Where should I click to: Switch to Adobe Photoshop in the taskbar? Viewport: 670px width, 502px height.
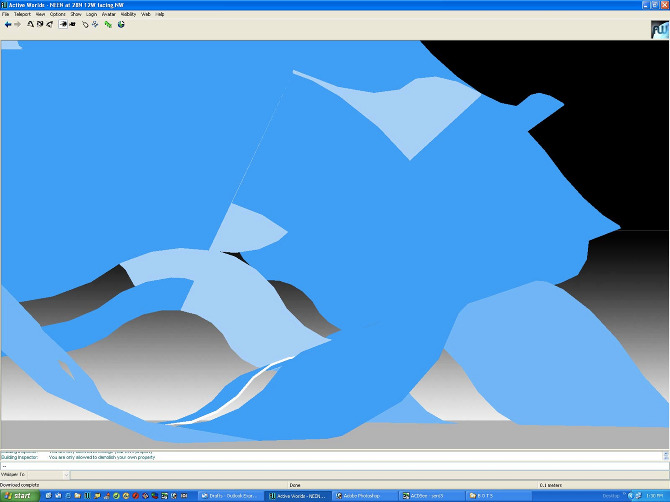pos(363,495)
